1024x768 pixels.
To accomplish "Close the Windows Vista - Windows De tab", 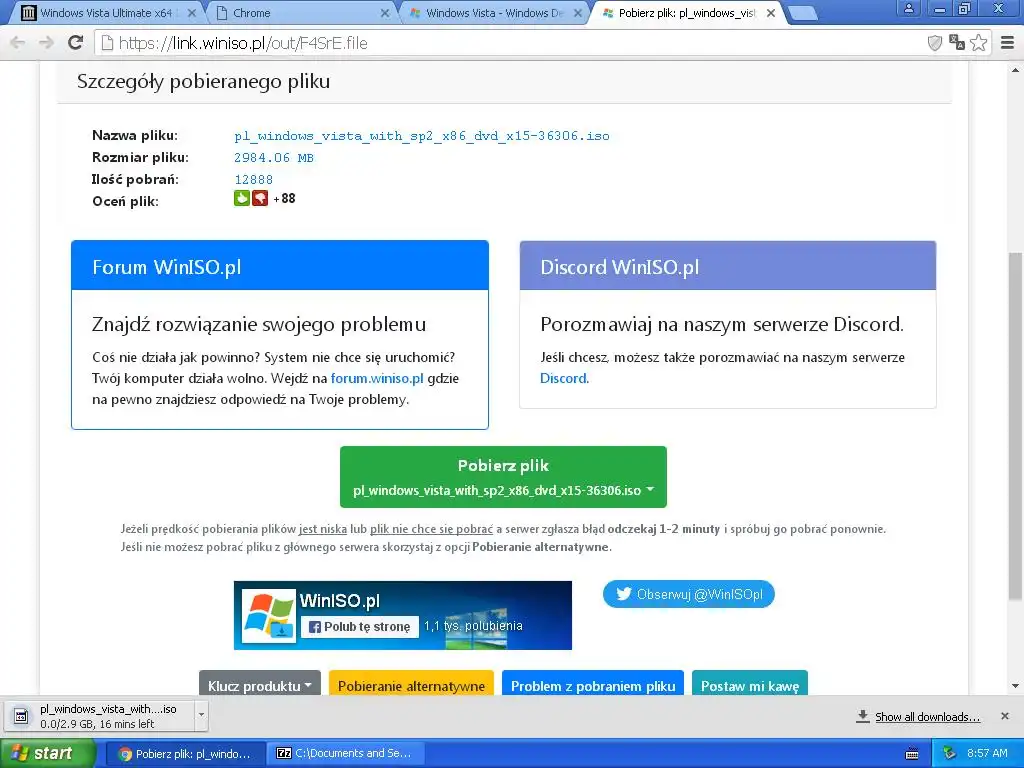I will pyautogui.click(x=578, y=13).
